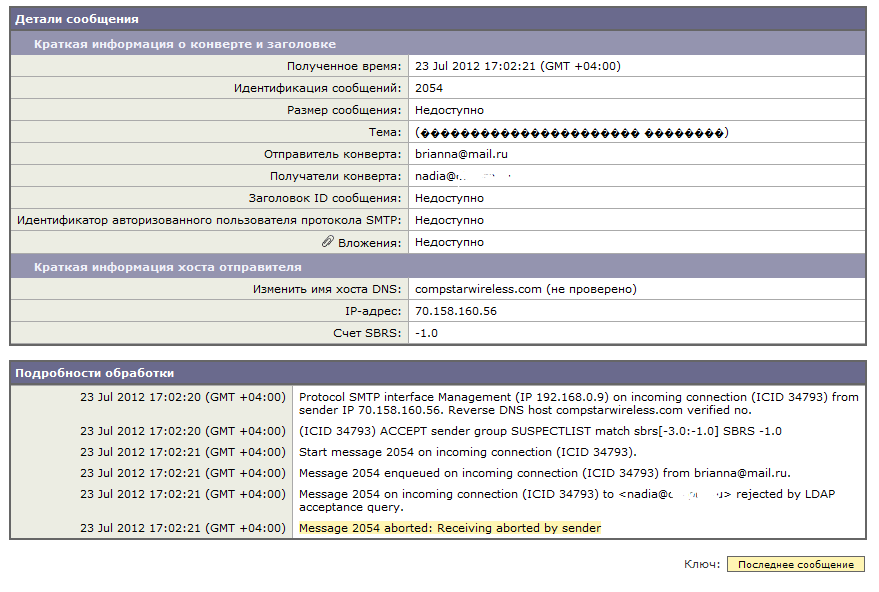Click 'Краткая информация о конверте и заголовке' section header

[x=438, y=44]
